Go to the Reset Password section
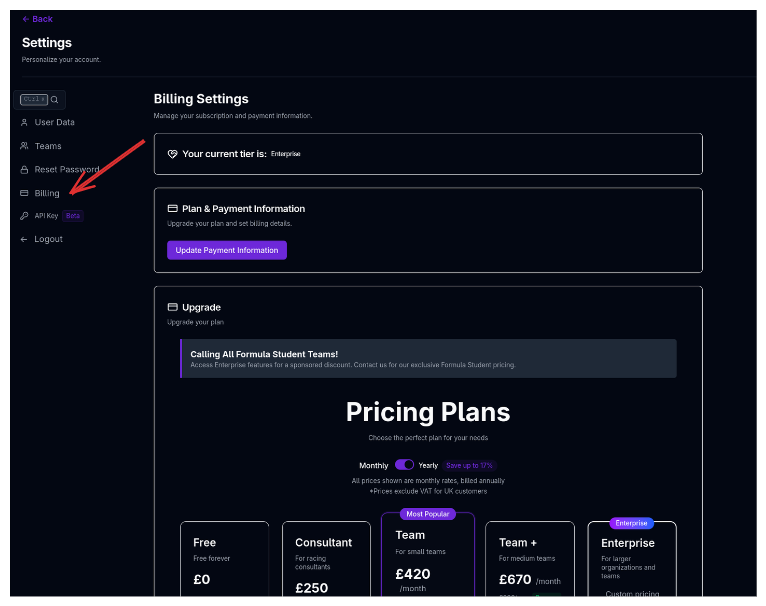This screenshot has height=606, width=766. 66,169
